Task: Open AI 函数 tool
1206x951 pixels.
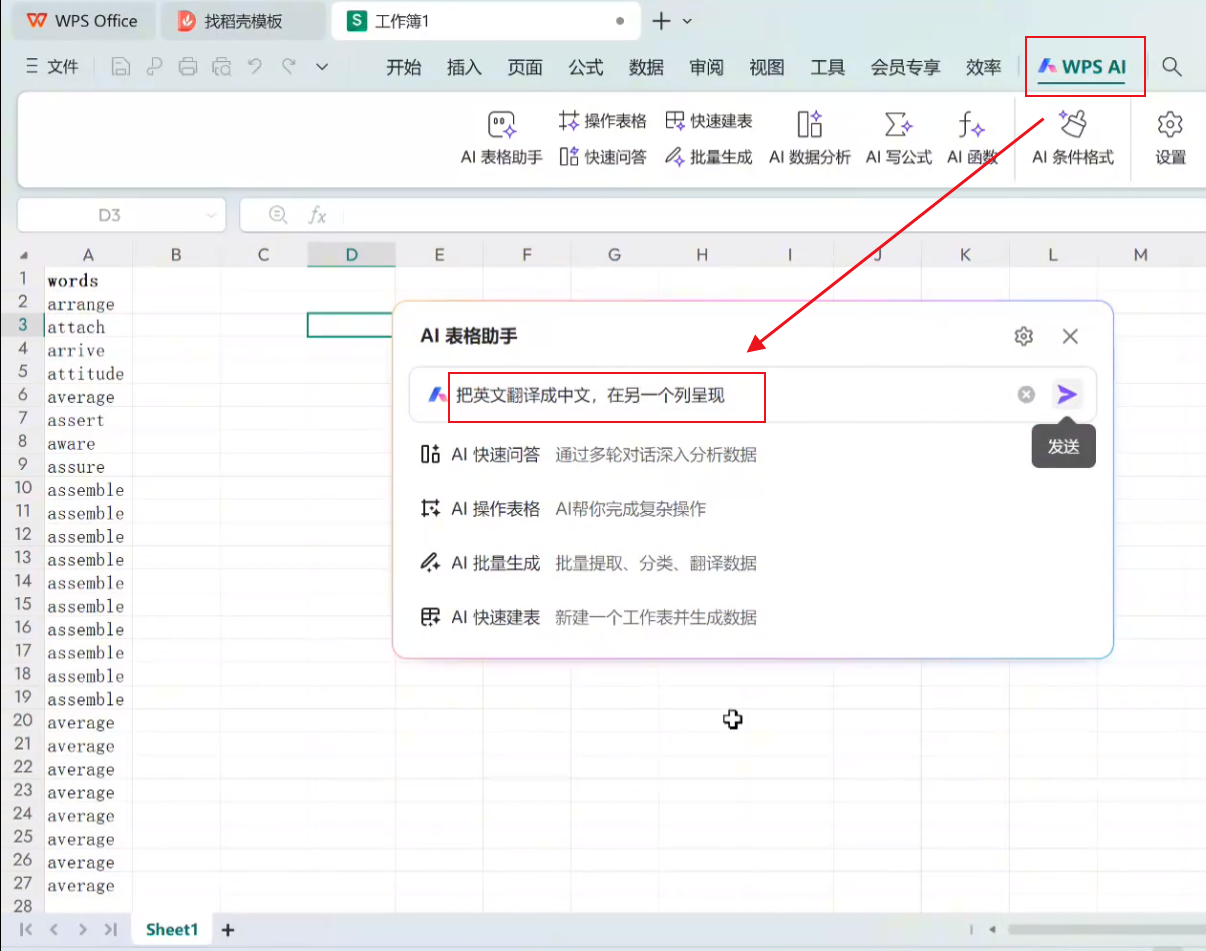Action: [972, 138]
